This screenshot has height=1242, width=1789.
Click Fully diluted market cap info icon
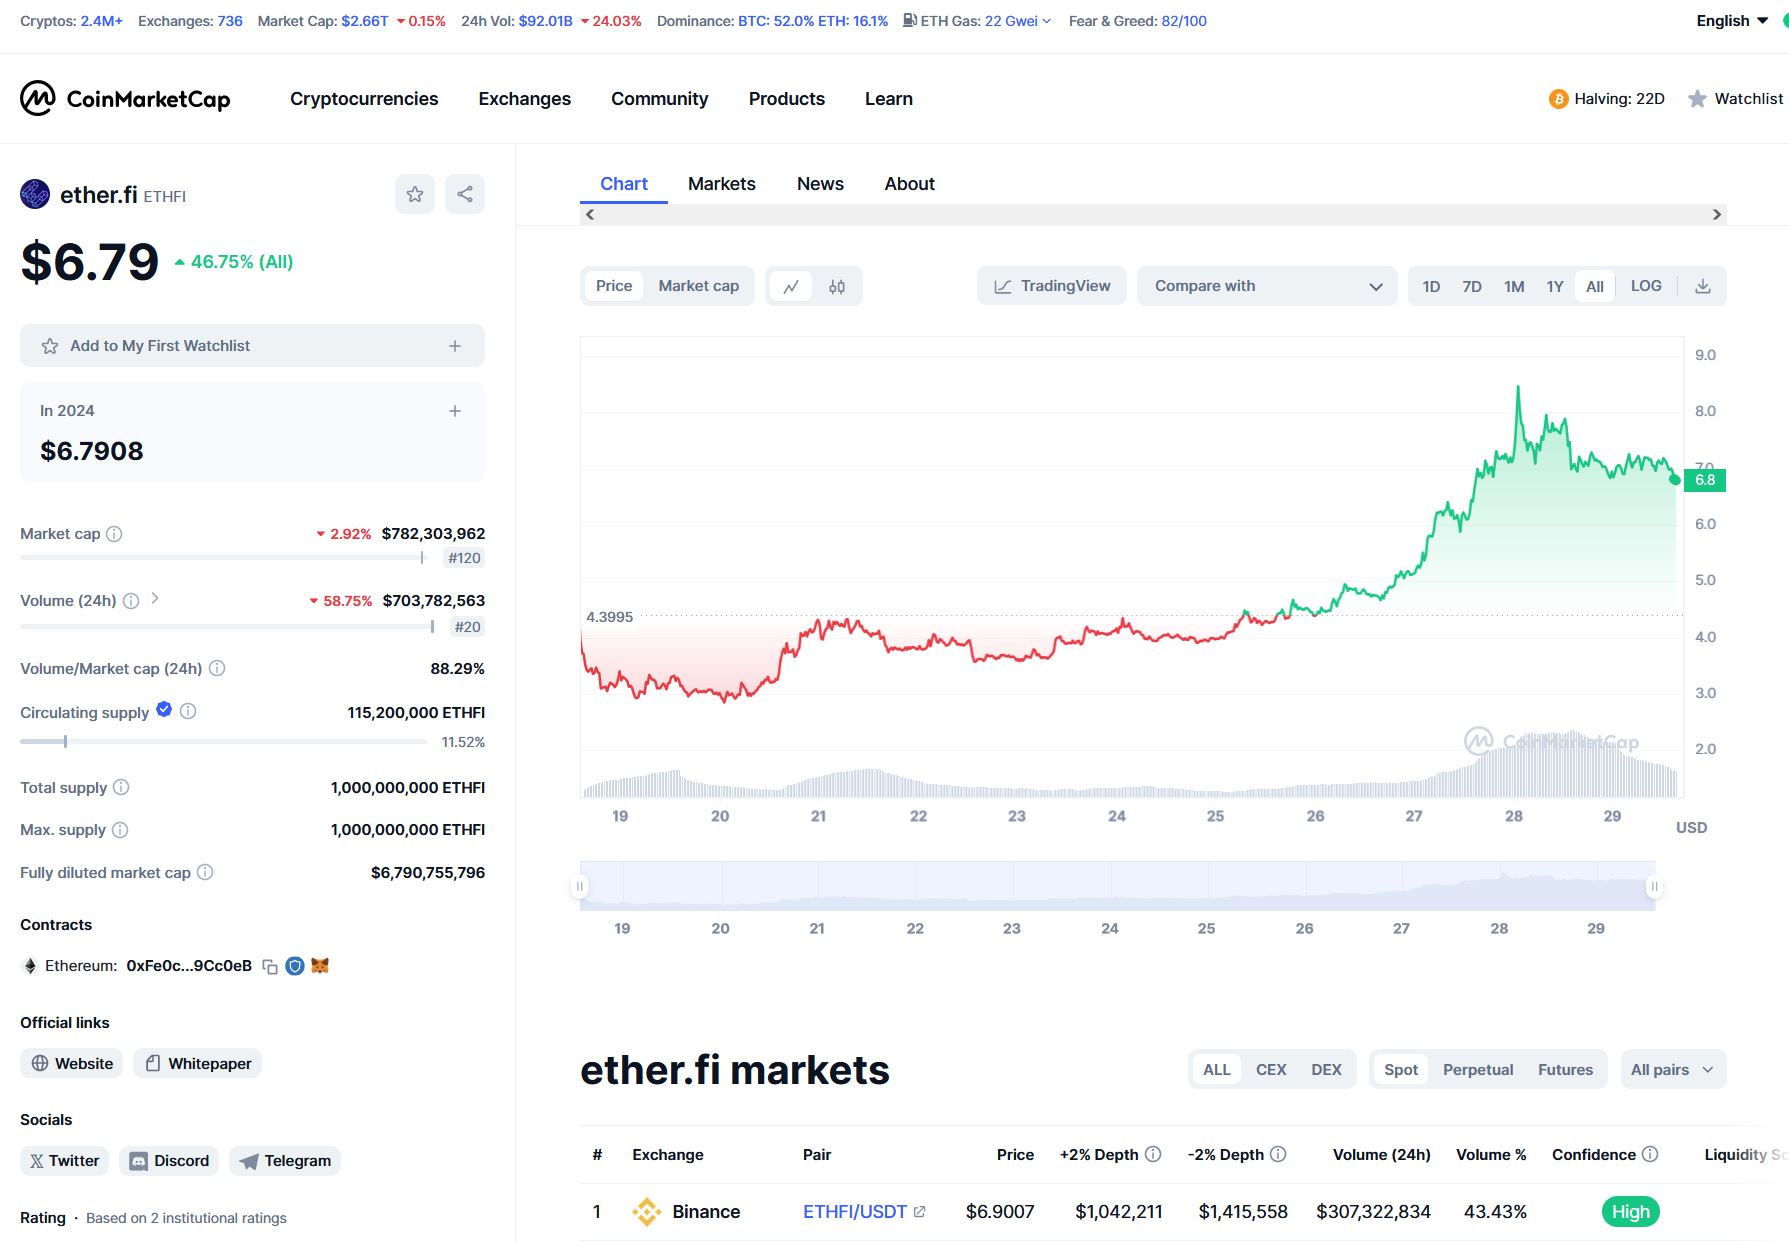click(x=205, y=872)
